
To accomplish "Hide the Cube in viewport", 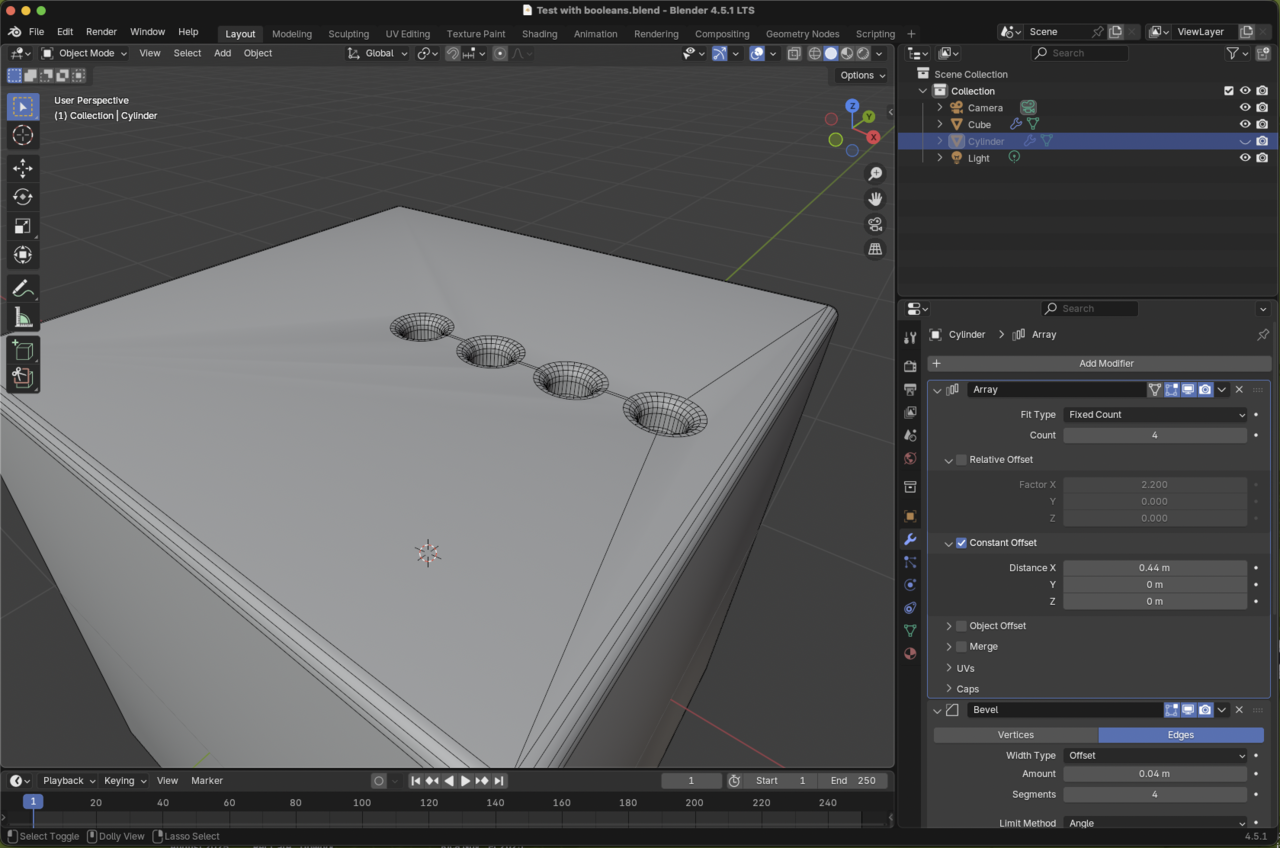I will coord(1245,124).
